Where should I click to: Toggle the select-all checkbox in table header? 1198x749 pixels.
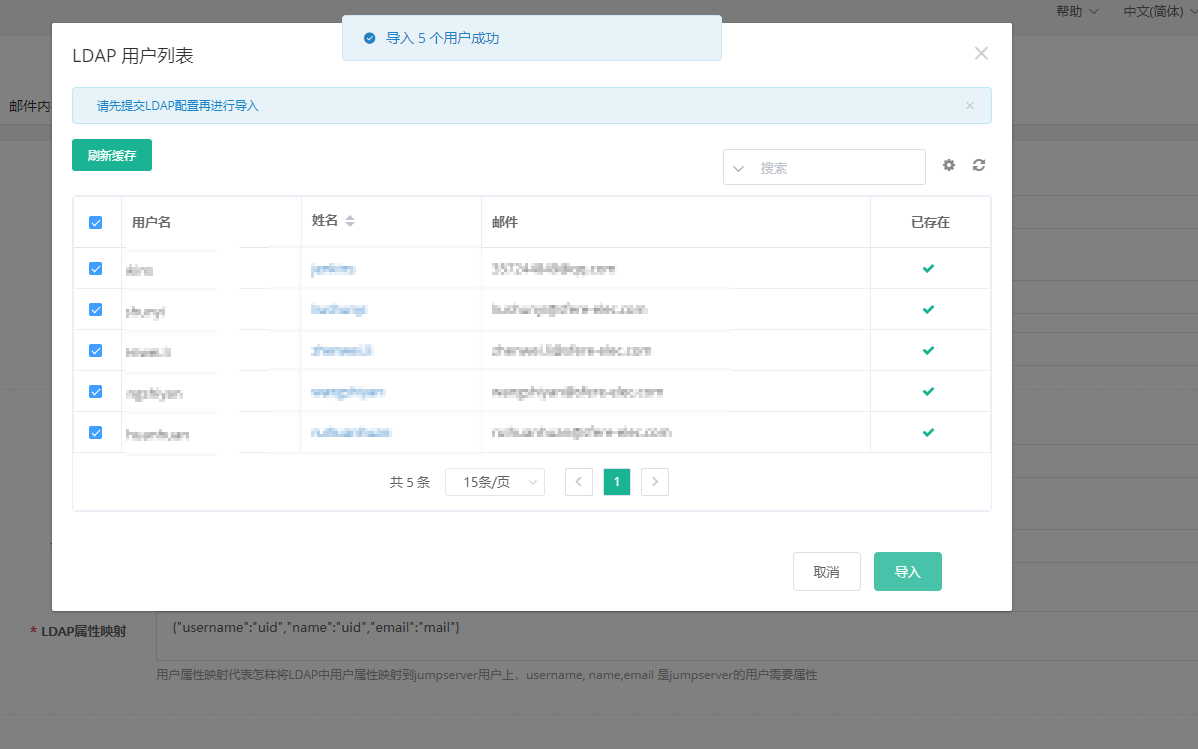pyautogui.click(x=96, y=221)
